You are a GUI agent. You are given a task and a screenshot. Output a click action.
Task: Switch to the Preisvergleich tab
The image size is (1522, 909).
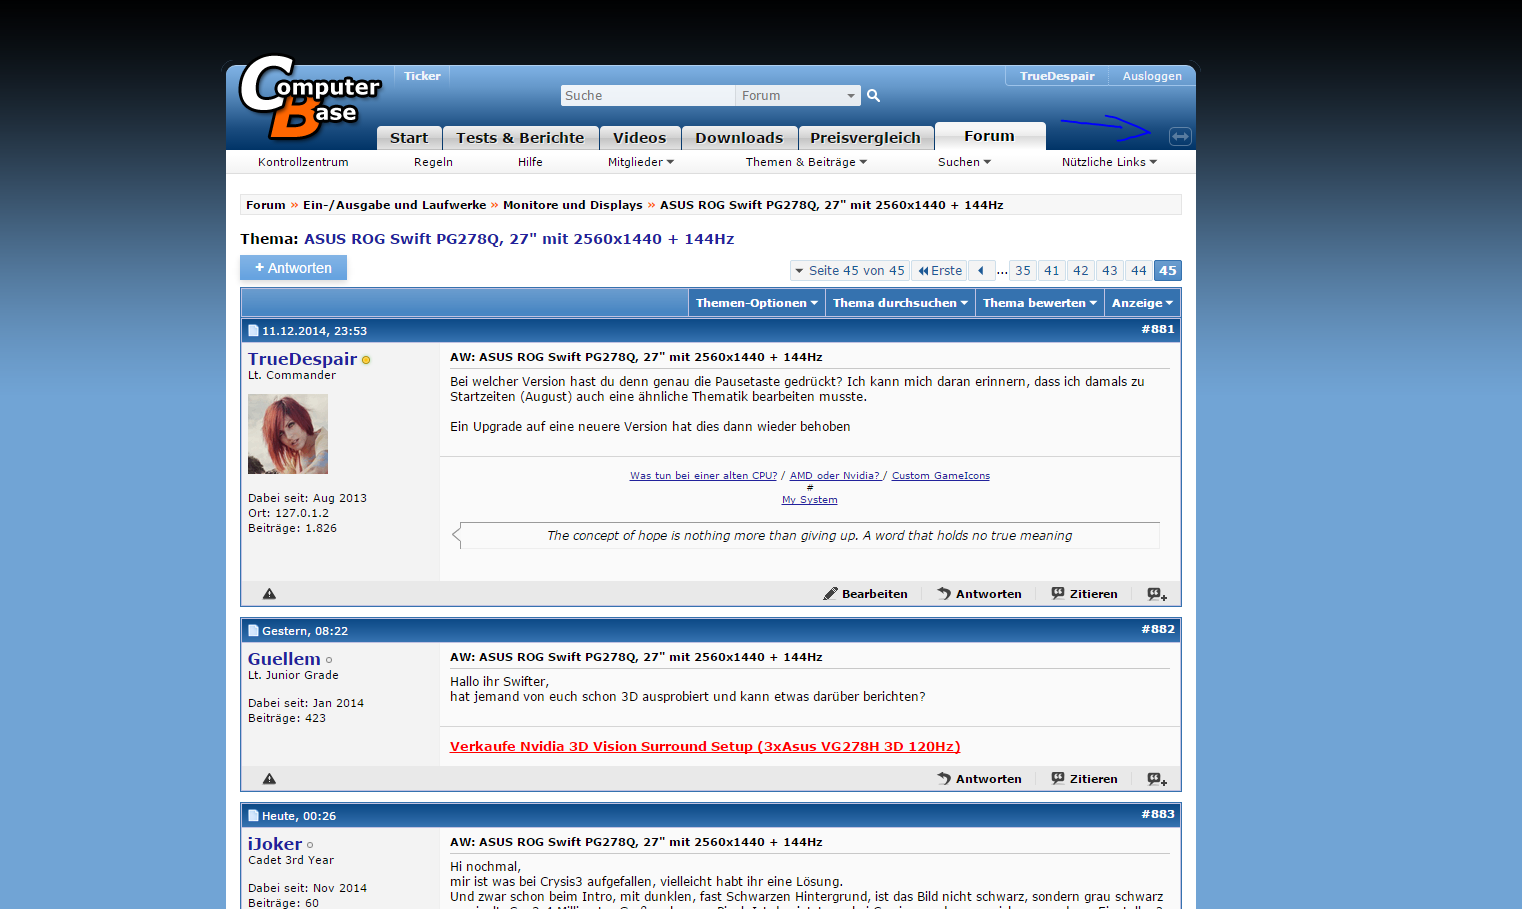point(865,138)
